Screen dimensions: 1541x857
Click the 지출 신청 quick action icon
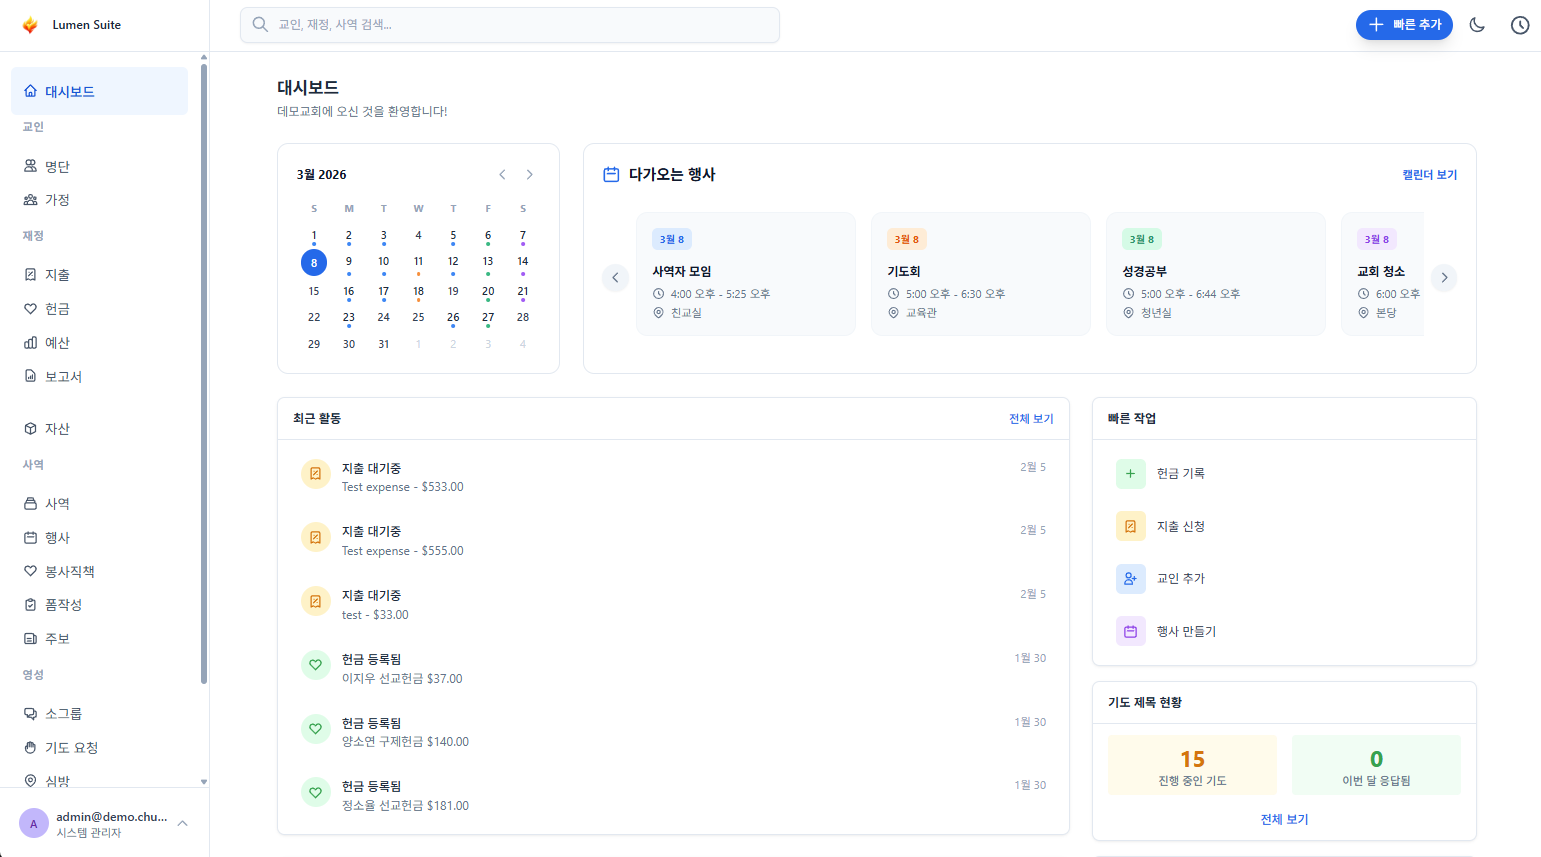pyautogui.click(x=1130, y=526)
